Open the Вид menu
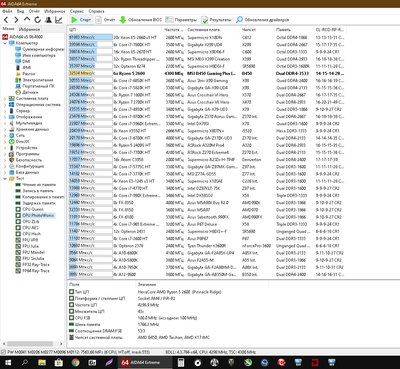The width and height of the screenshot is (400, 369). coord(21,11)
